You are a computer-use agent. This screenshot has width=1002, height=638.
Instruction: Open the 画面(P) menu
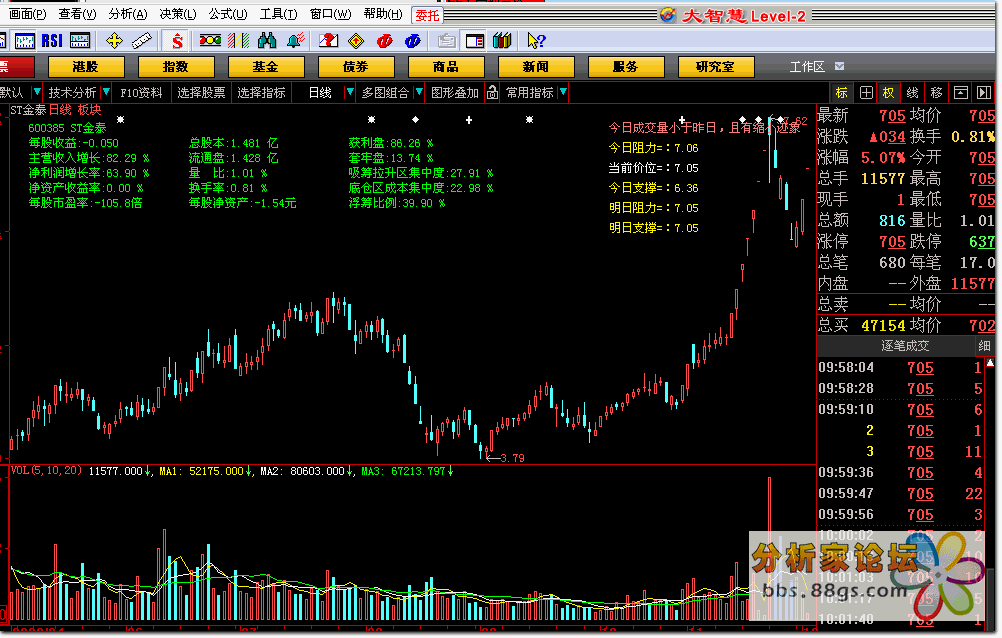tap(27, 14)
